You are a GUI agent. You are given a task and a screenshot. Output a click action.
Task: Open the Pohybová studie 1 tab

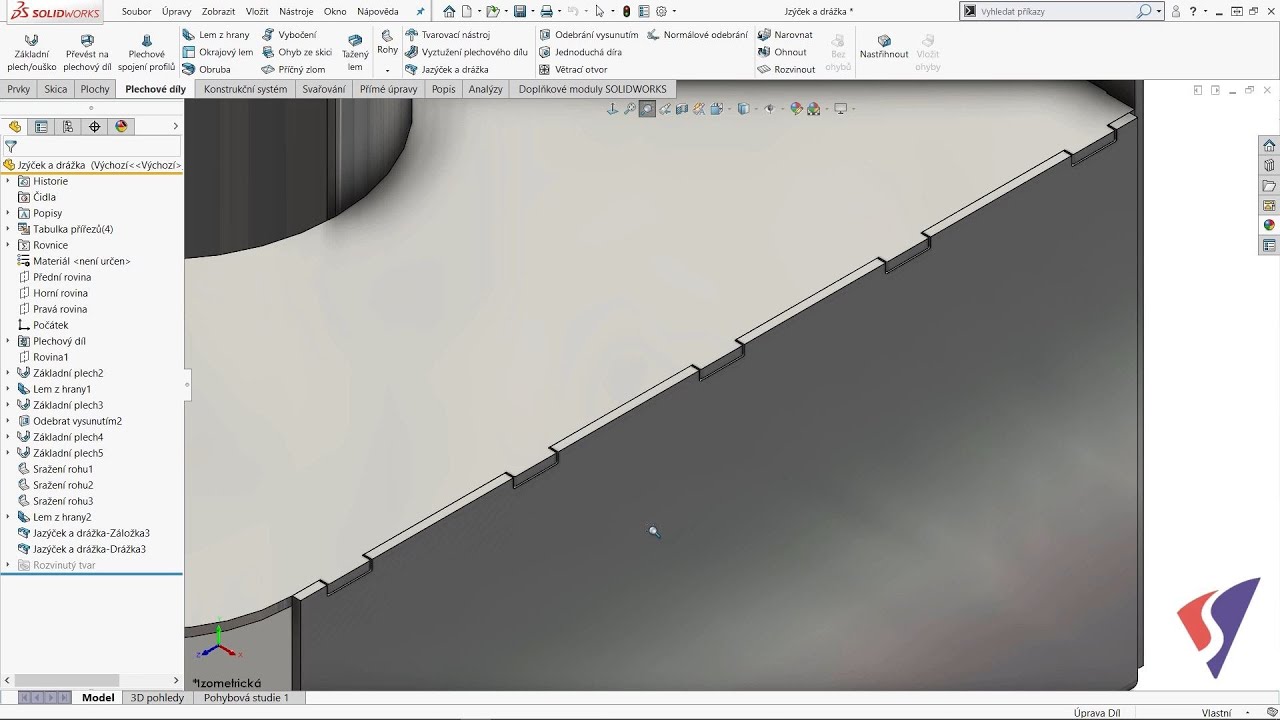246,698
